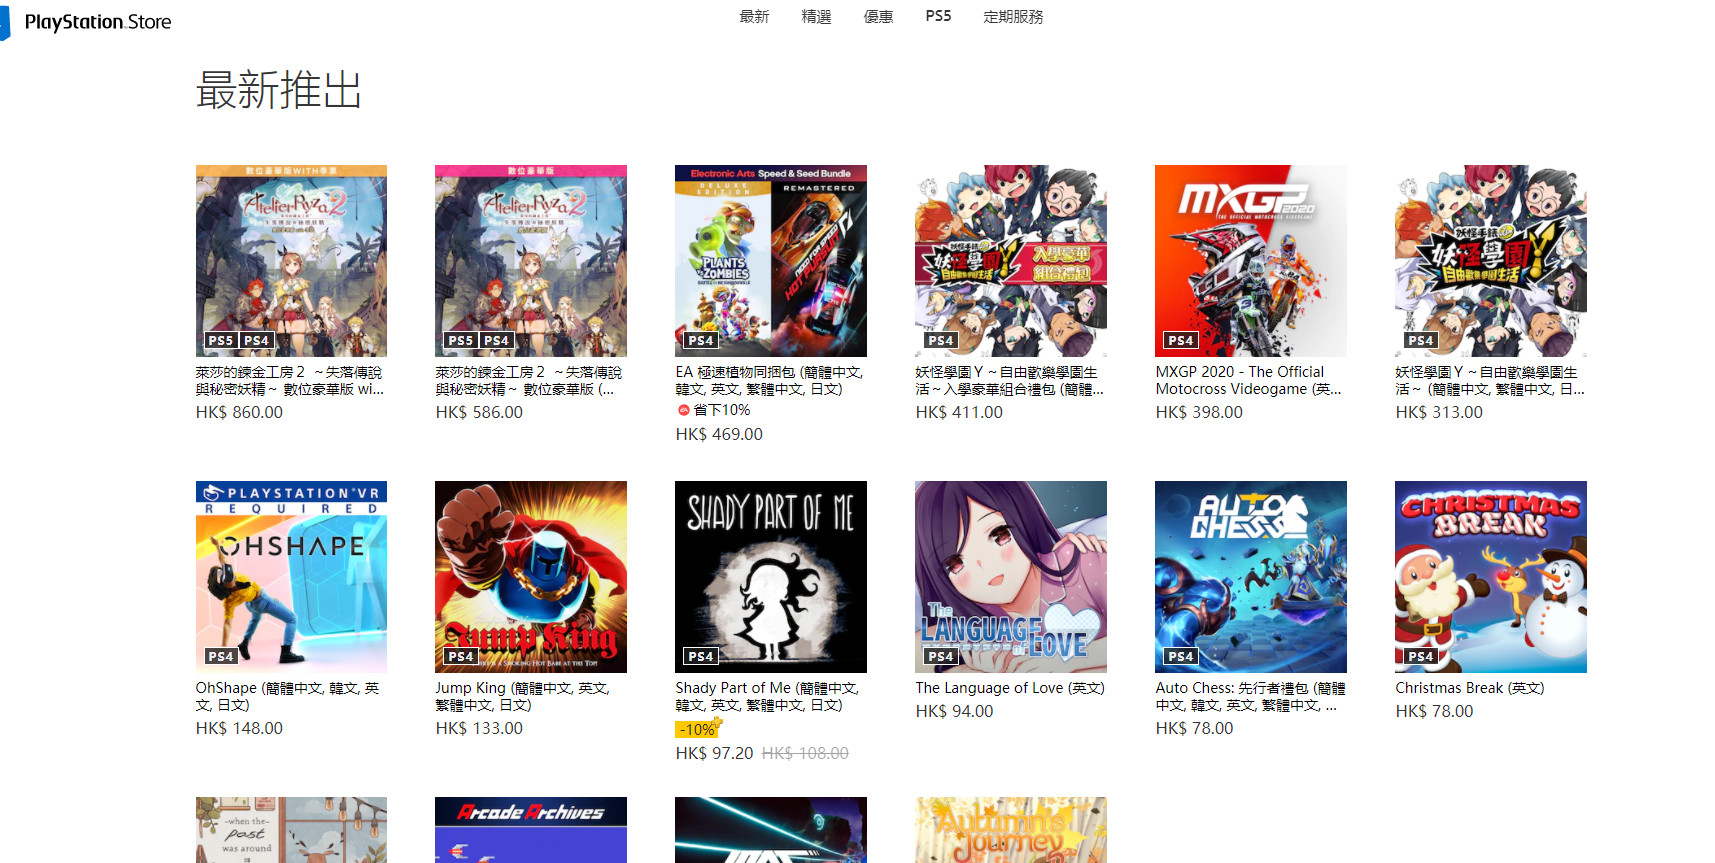Click the Auto Chess: 先行者禮包 title
1715x863 pixels.
[1251, 696]
